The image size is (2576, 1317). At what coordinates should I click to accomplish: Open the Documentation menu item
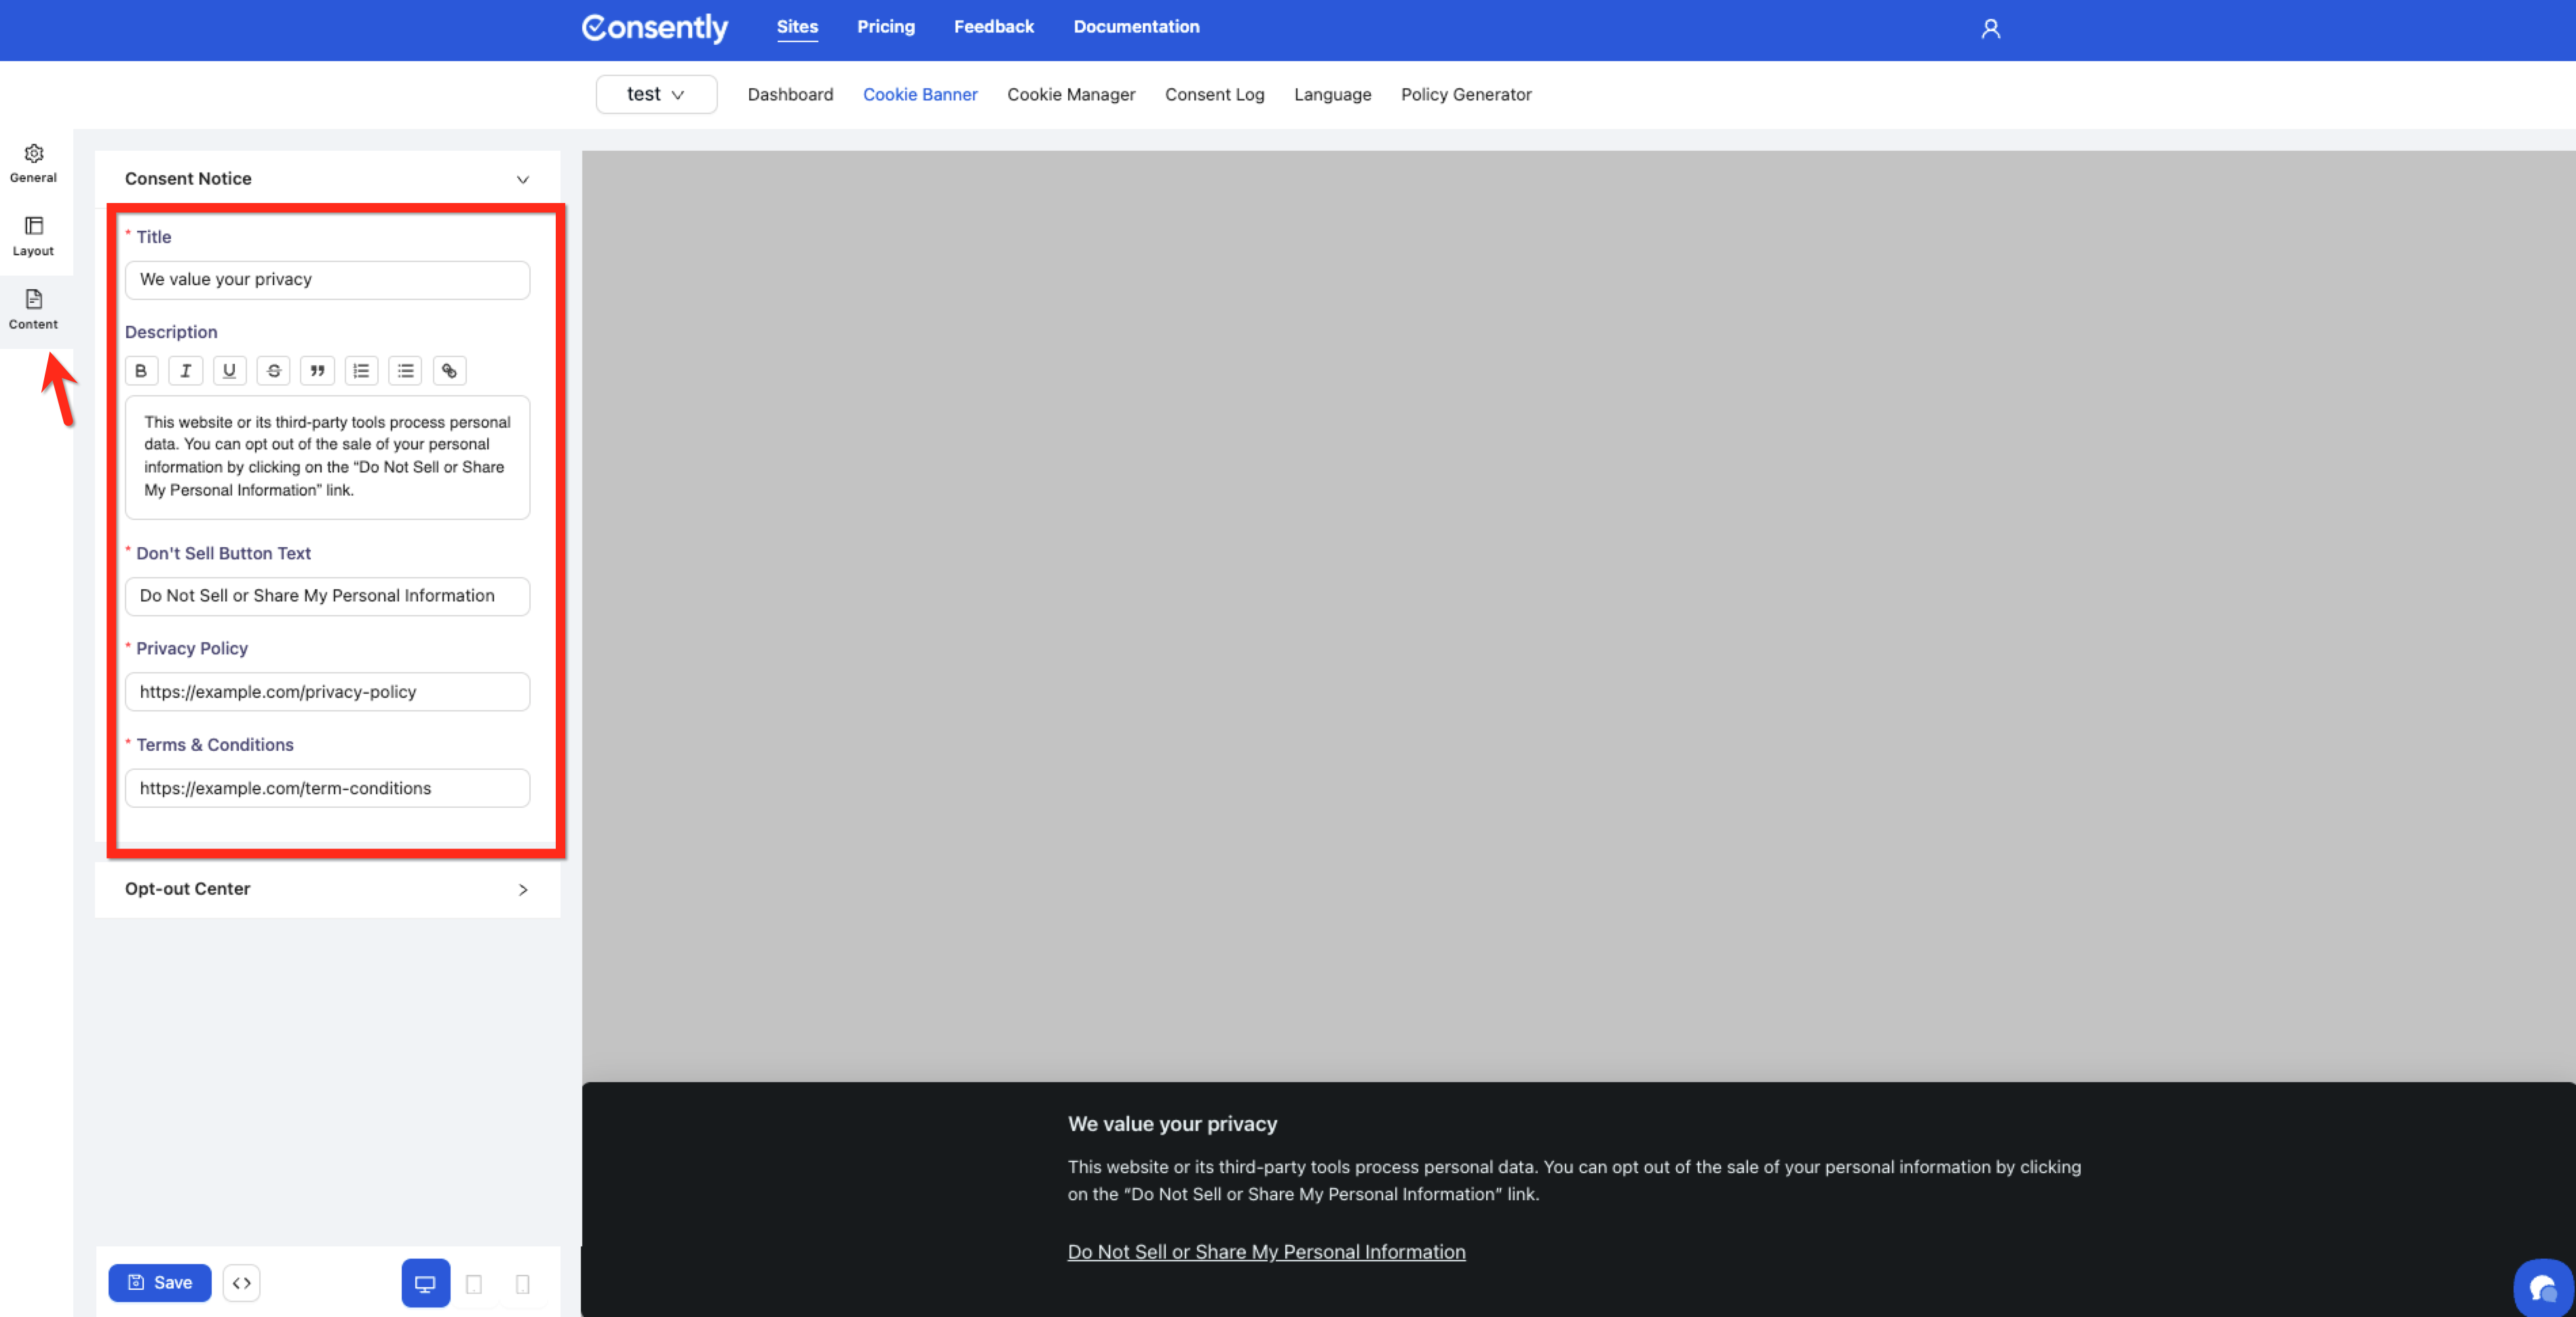1136,26
